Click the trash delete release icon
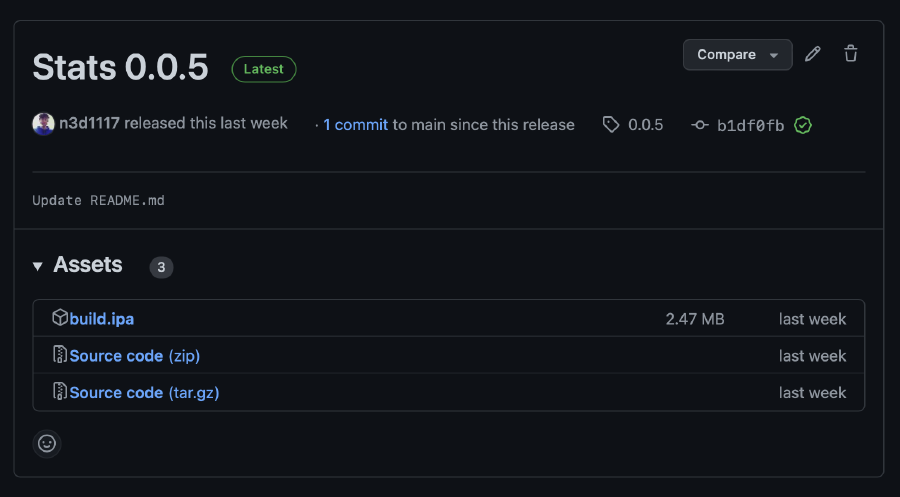This screenshot has width=900, height=497. click(851, 54)
